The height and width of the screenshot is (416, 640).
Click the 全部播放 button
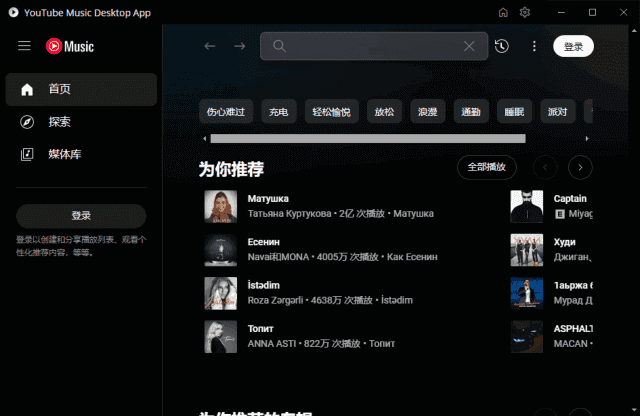click(x=487, y=167)
